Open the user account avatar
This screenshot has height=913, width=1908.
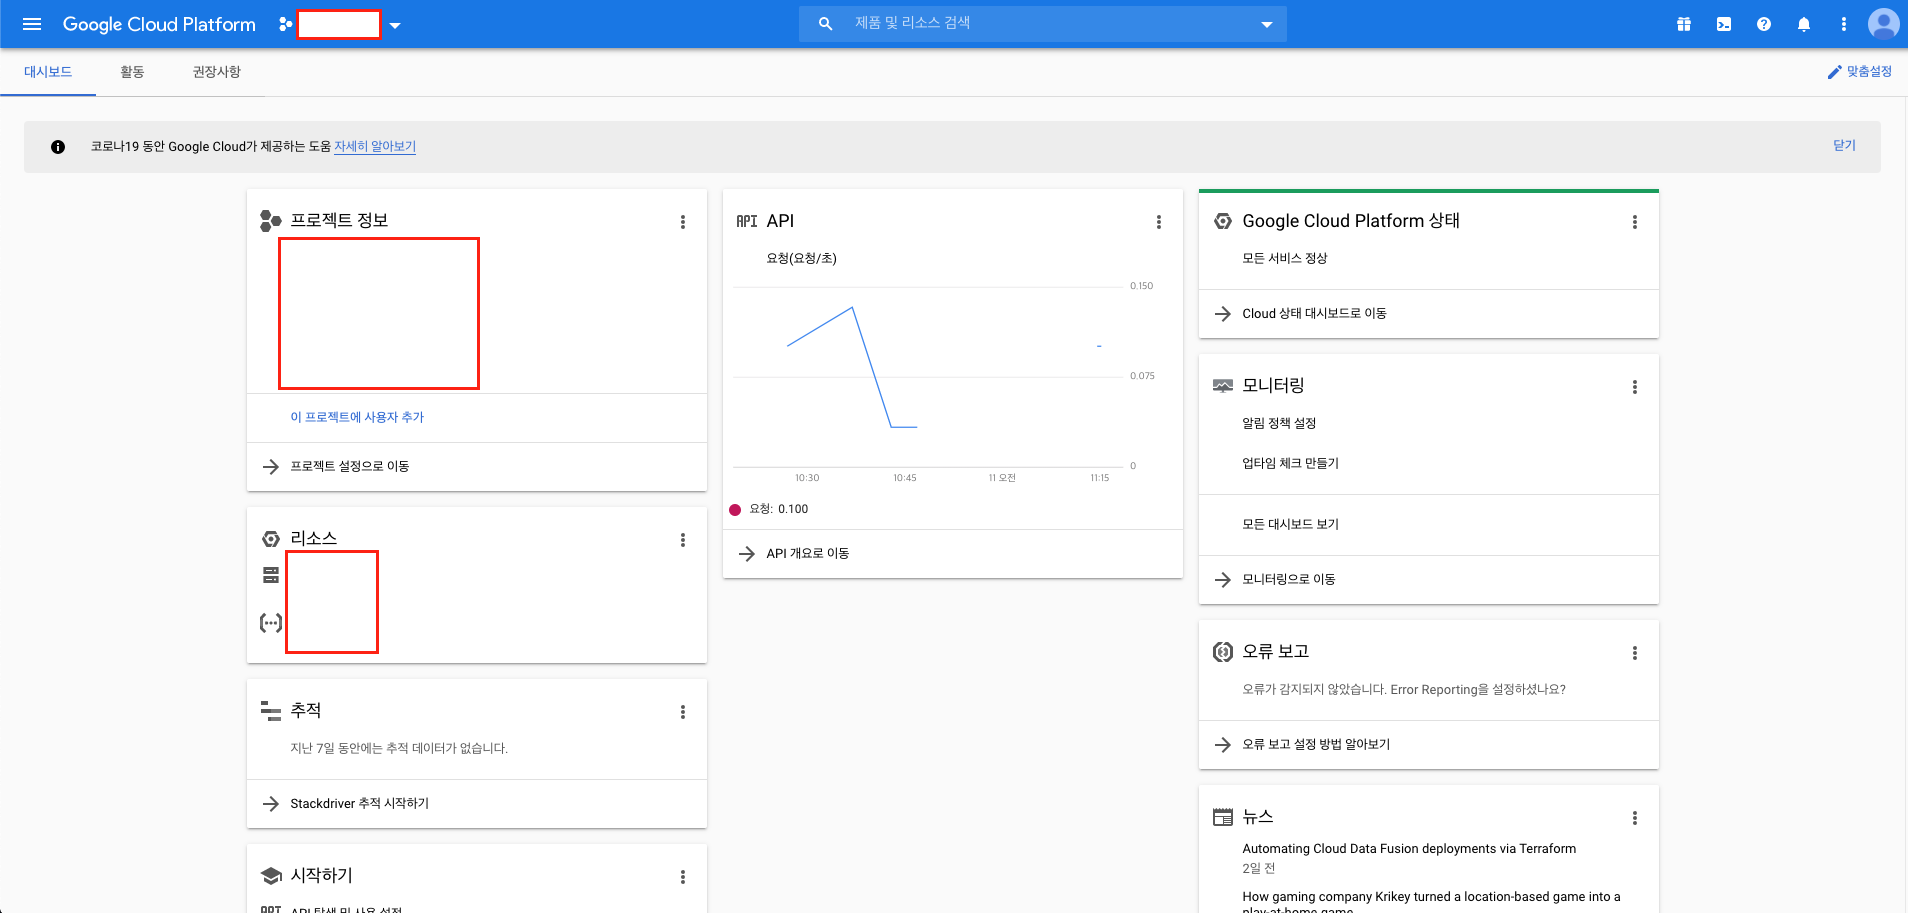pos(1883,24)
